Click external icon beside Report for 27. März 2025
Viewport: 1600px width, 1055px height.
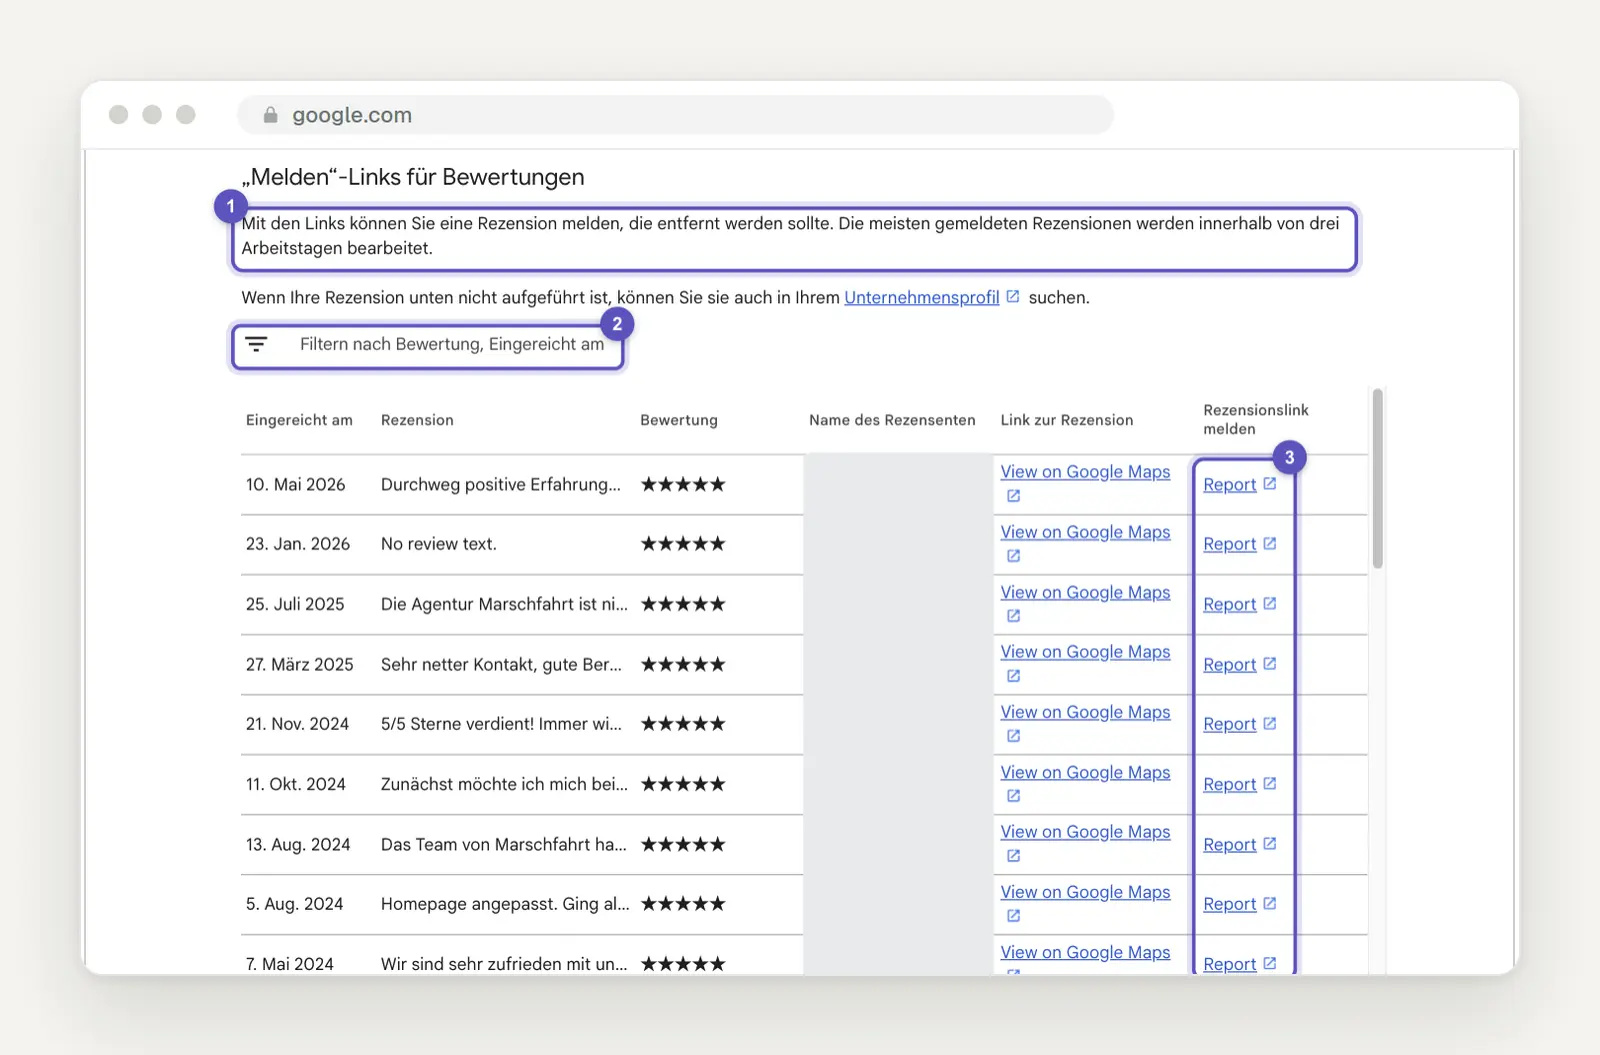[x=1270, y=664]
